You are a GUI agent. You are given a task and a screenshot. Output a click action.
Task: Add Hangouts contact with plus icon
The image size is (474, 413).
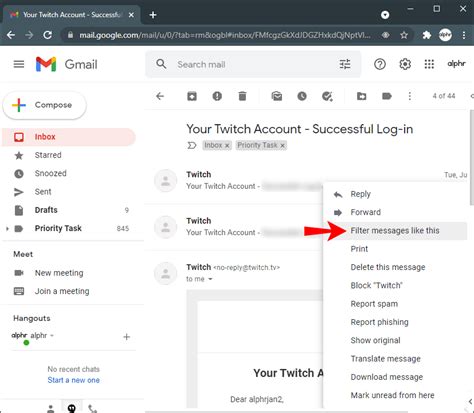pyautogui.click(x=126, y=337)
